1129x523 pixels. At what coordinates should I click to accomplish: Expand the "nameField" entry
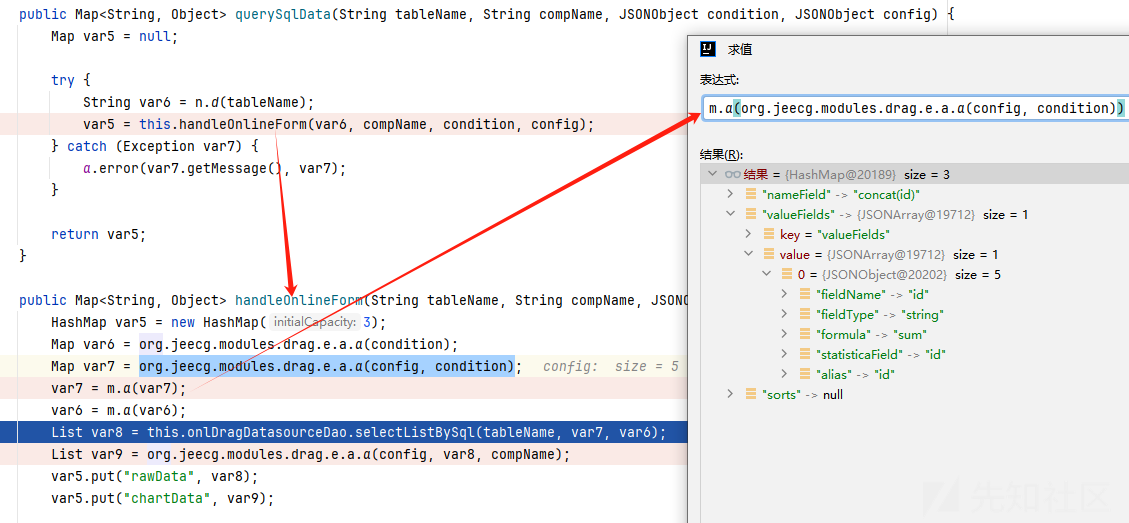pos(730,194)
